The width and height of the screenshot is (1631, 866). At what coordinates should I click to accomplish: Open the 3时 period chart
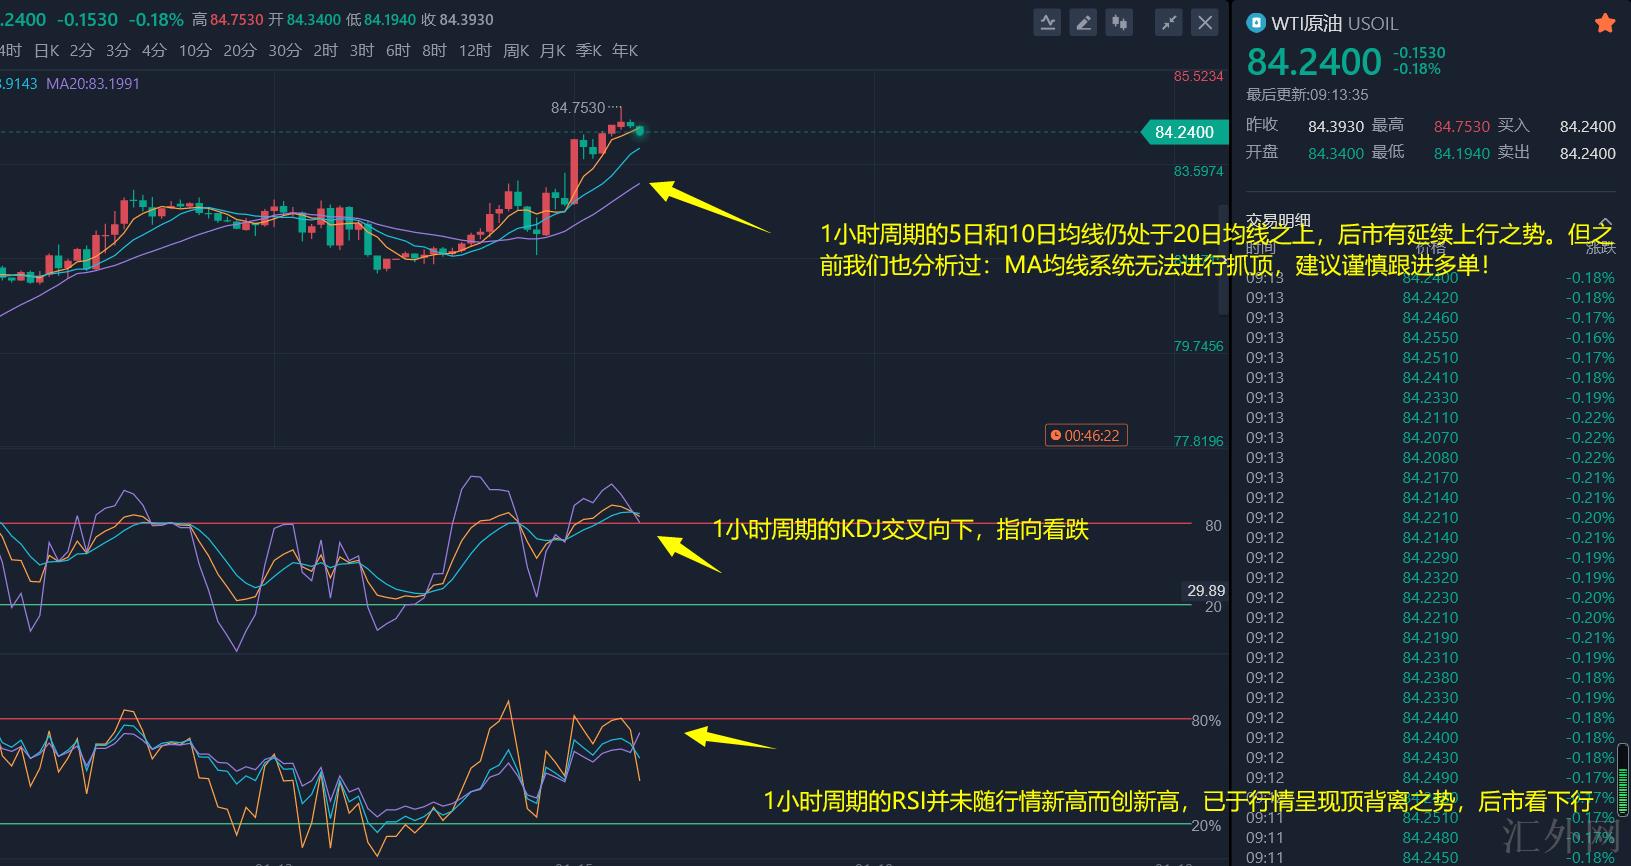pos(362,50)
